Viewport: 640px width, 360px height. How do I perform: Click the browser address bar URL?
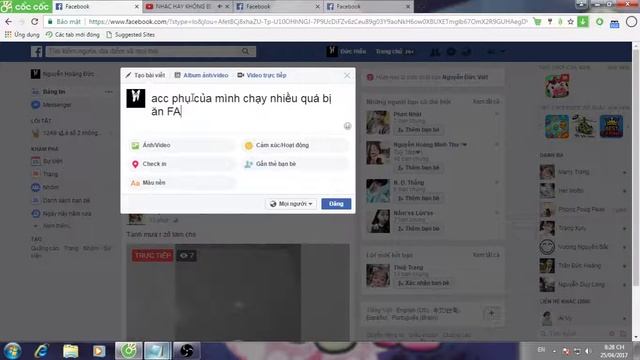pos(308,22)
